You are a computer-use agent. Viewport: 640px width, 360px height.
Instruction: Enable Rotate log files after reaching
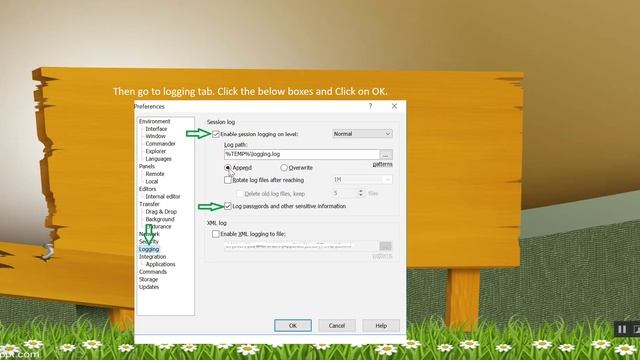228,180
